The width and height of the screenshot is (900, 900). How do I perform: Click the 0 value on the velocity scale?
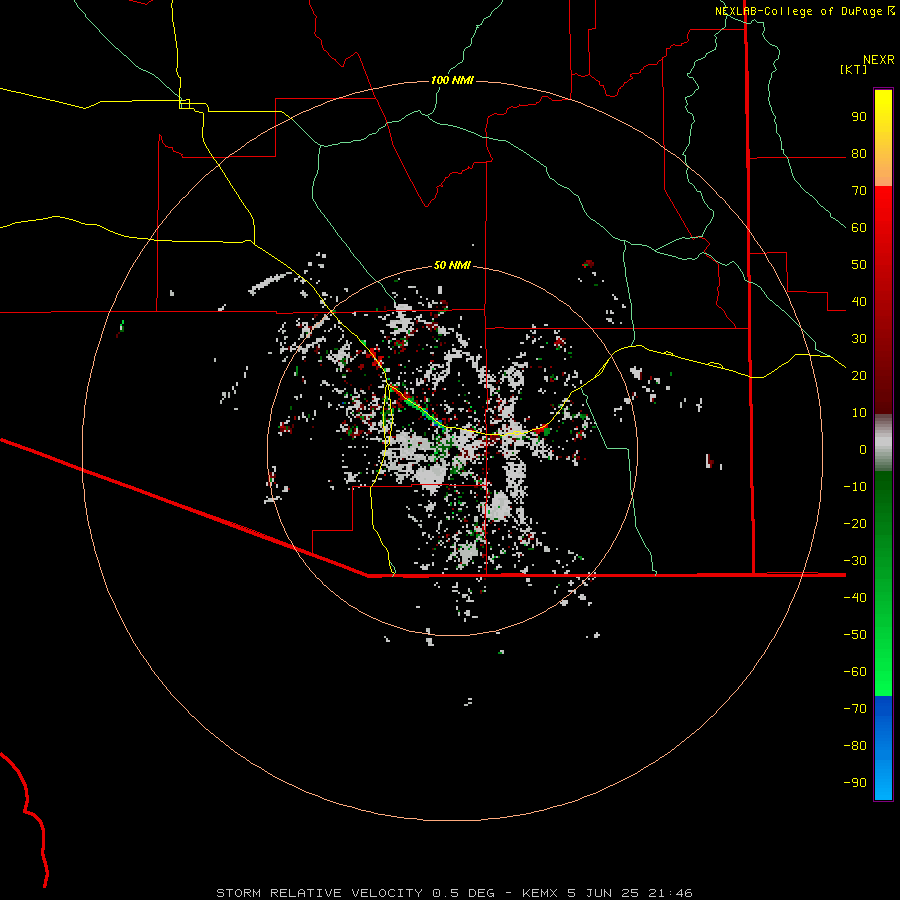(863, 449)
